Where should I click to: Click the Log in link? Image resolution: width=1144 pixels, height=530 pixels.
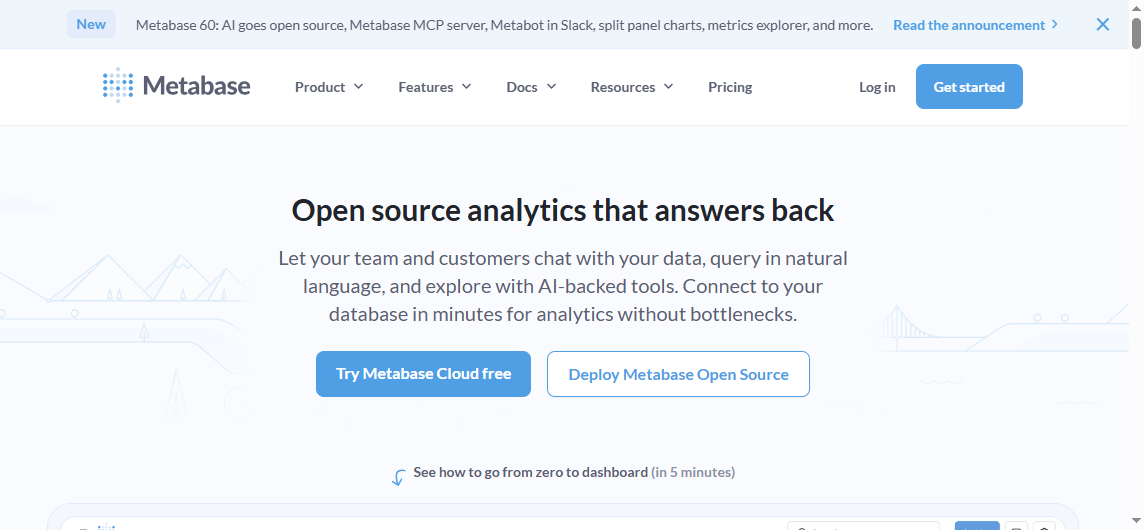[877, 87]
